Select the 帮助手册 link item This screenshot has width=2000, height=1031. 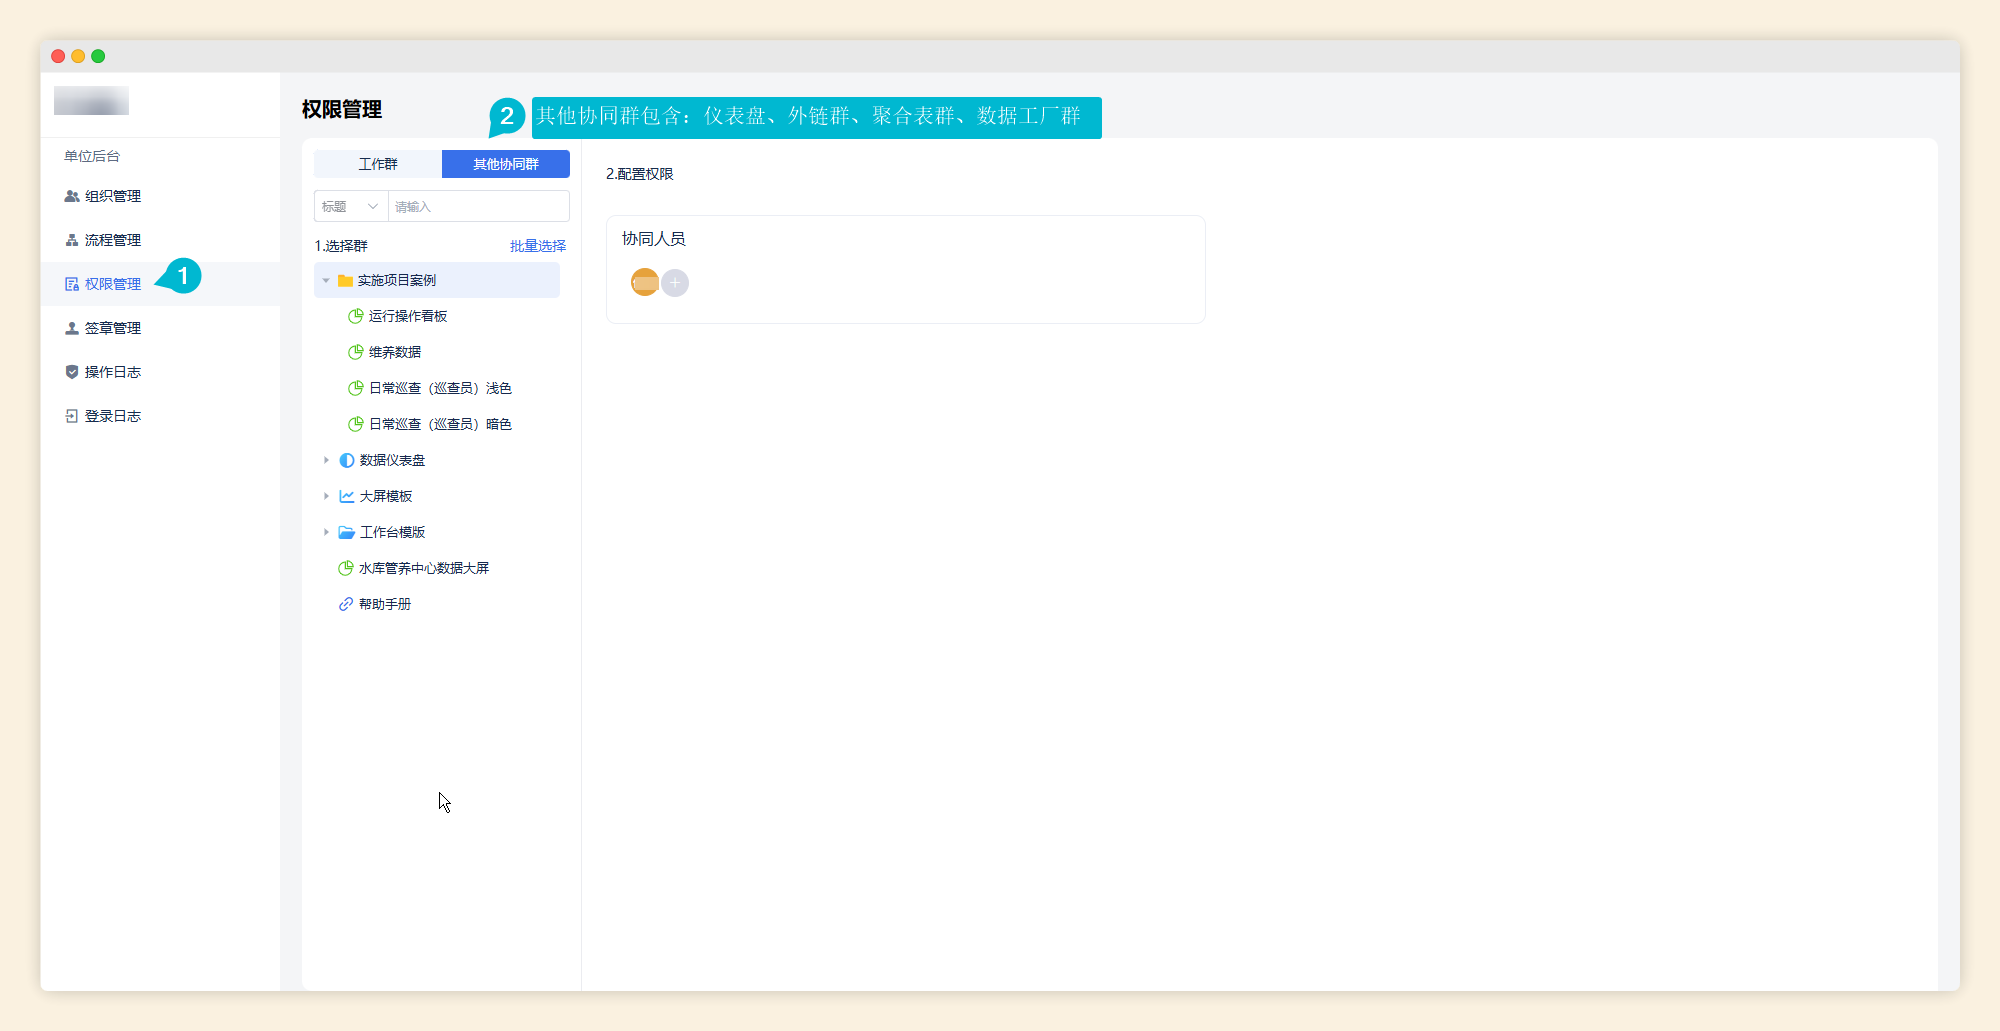[x=385, y=604]
